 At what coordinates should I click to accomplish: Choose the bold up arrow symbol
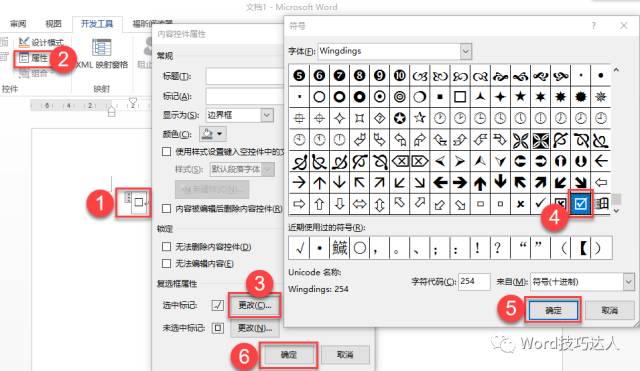pos(480,182)
